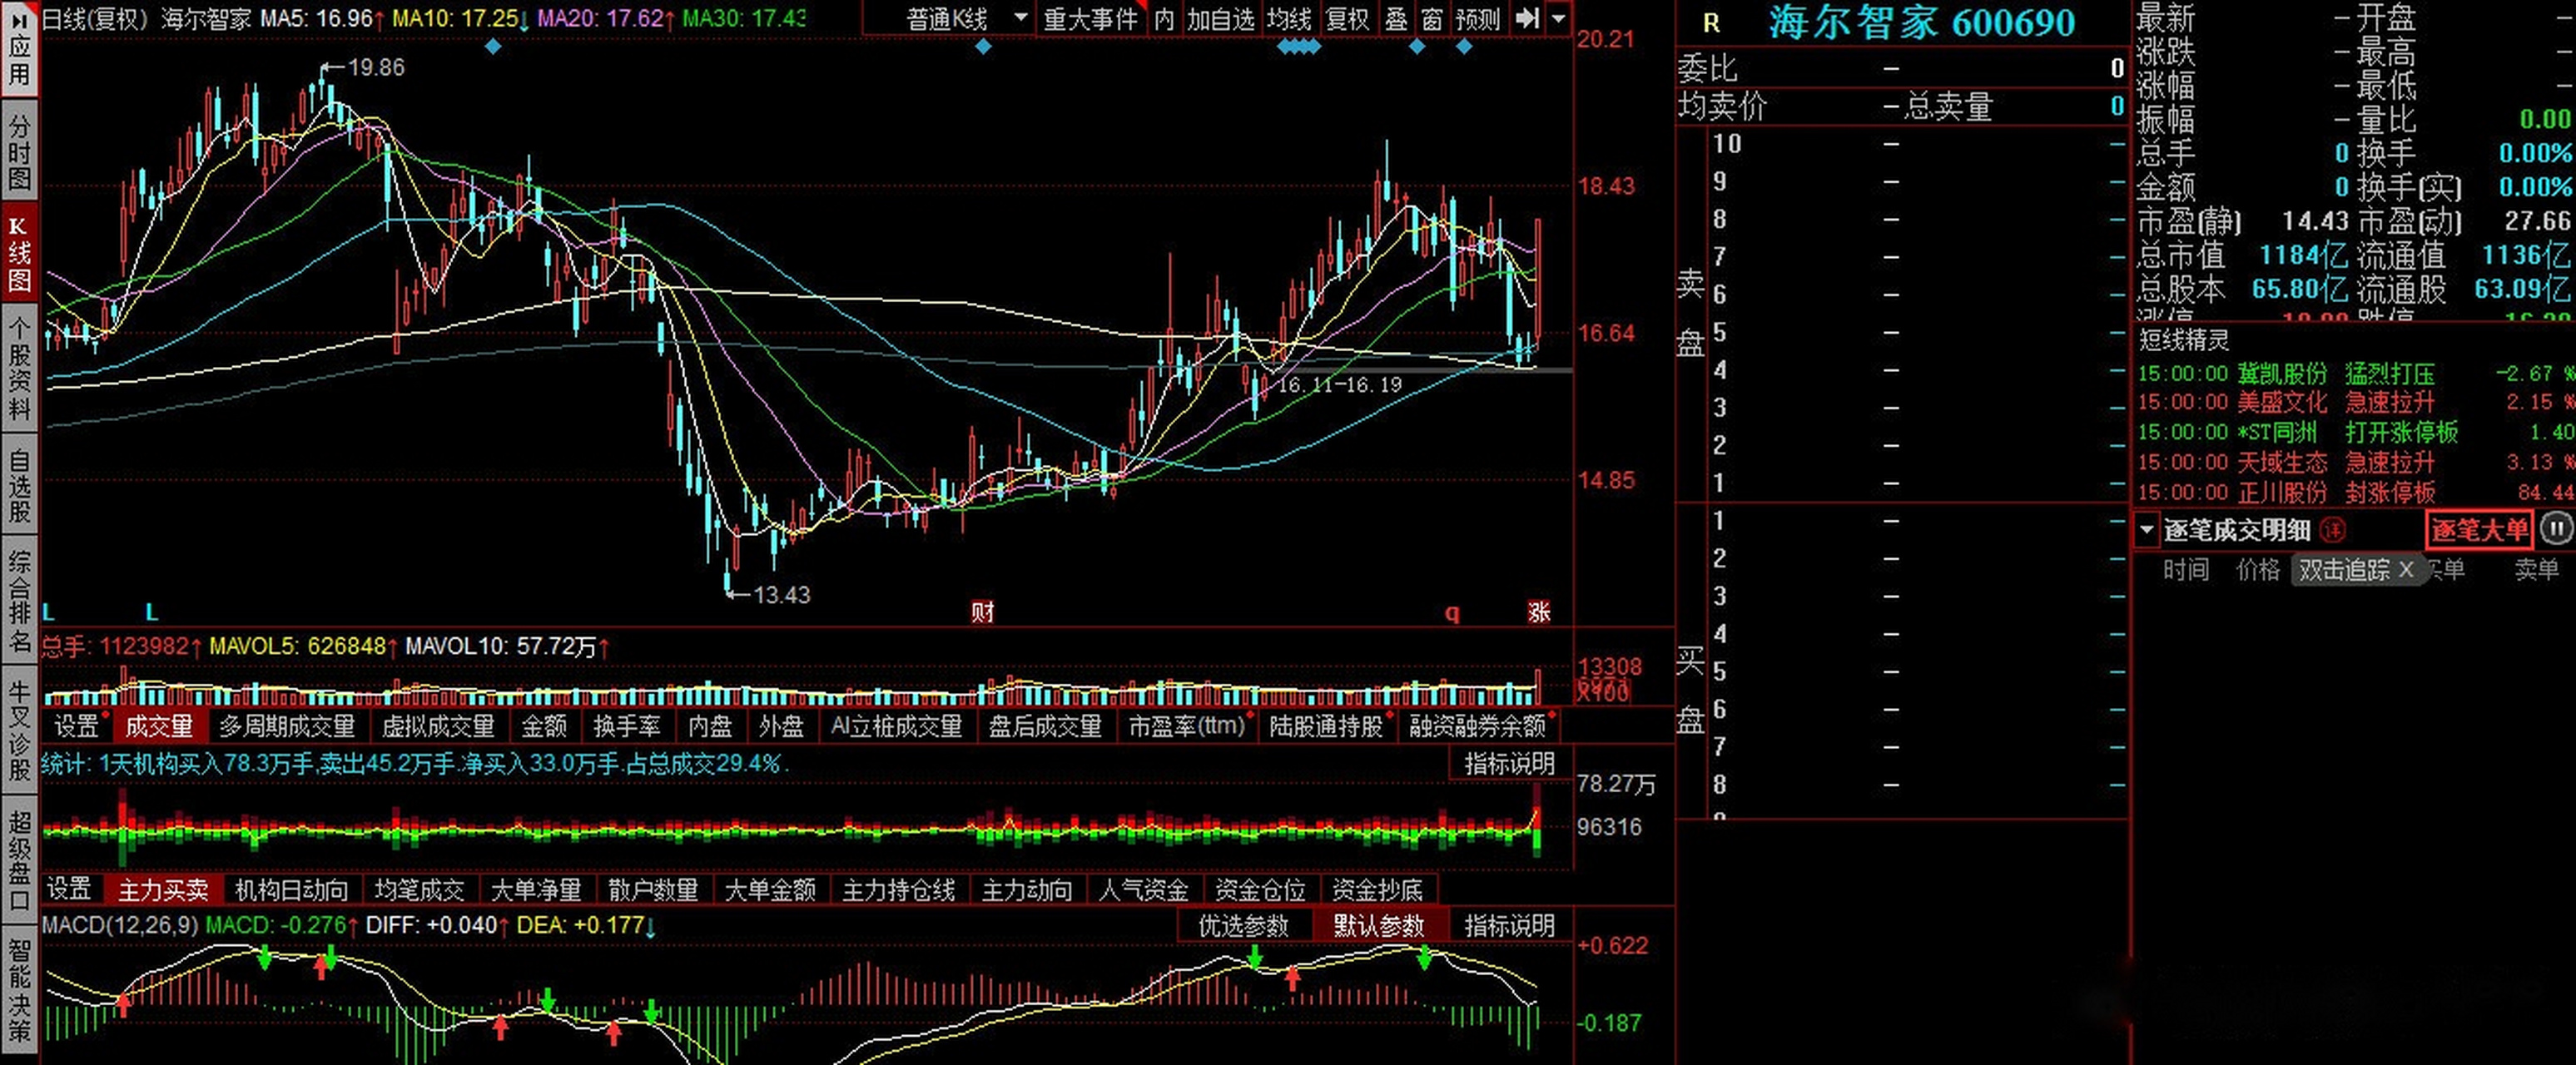This screenshot has width=2576, height=1065.
Task: Toggle the 均线 moving average button
Action: [1289, 19]
